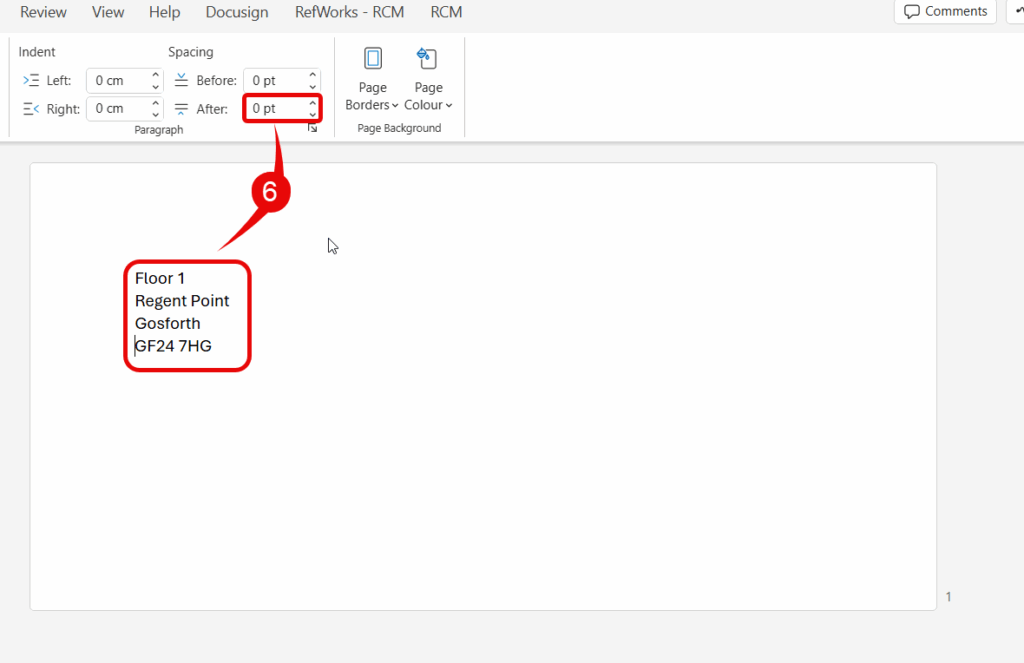Click the Indent Left icon
This screenshot has width=1024, height=663.
pos(31,81)
